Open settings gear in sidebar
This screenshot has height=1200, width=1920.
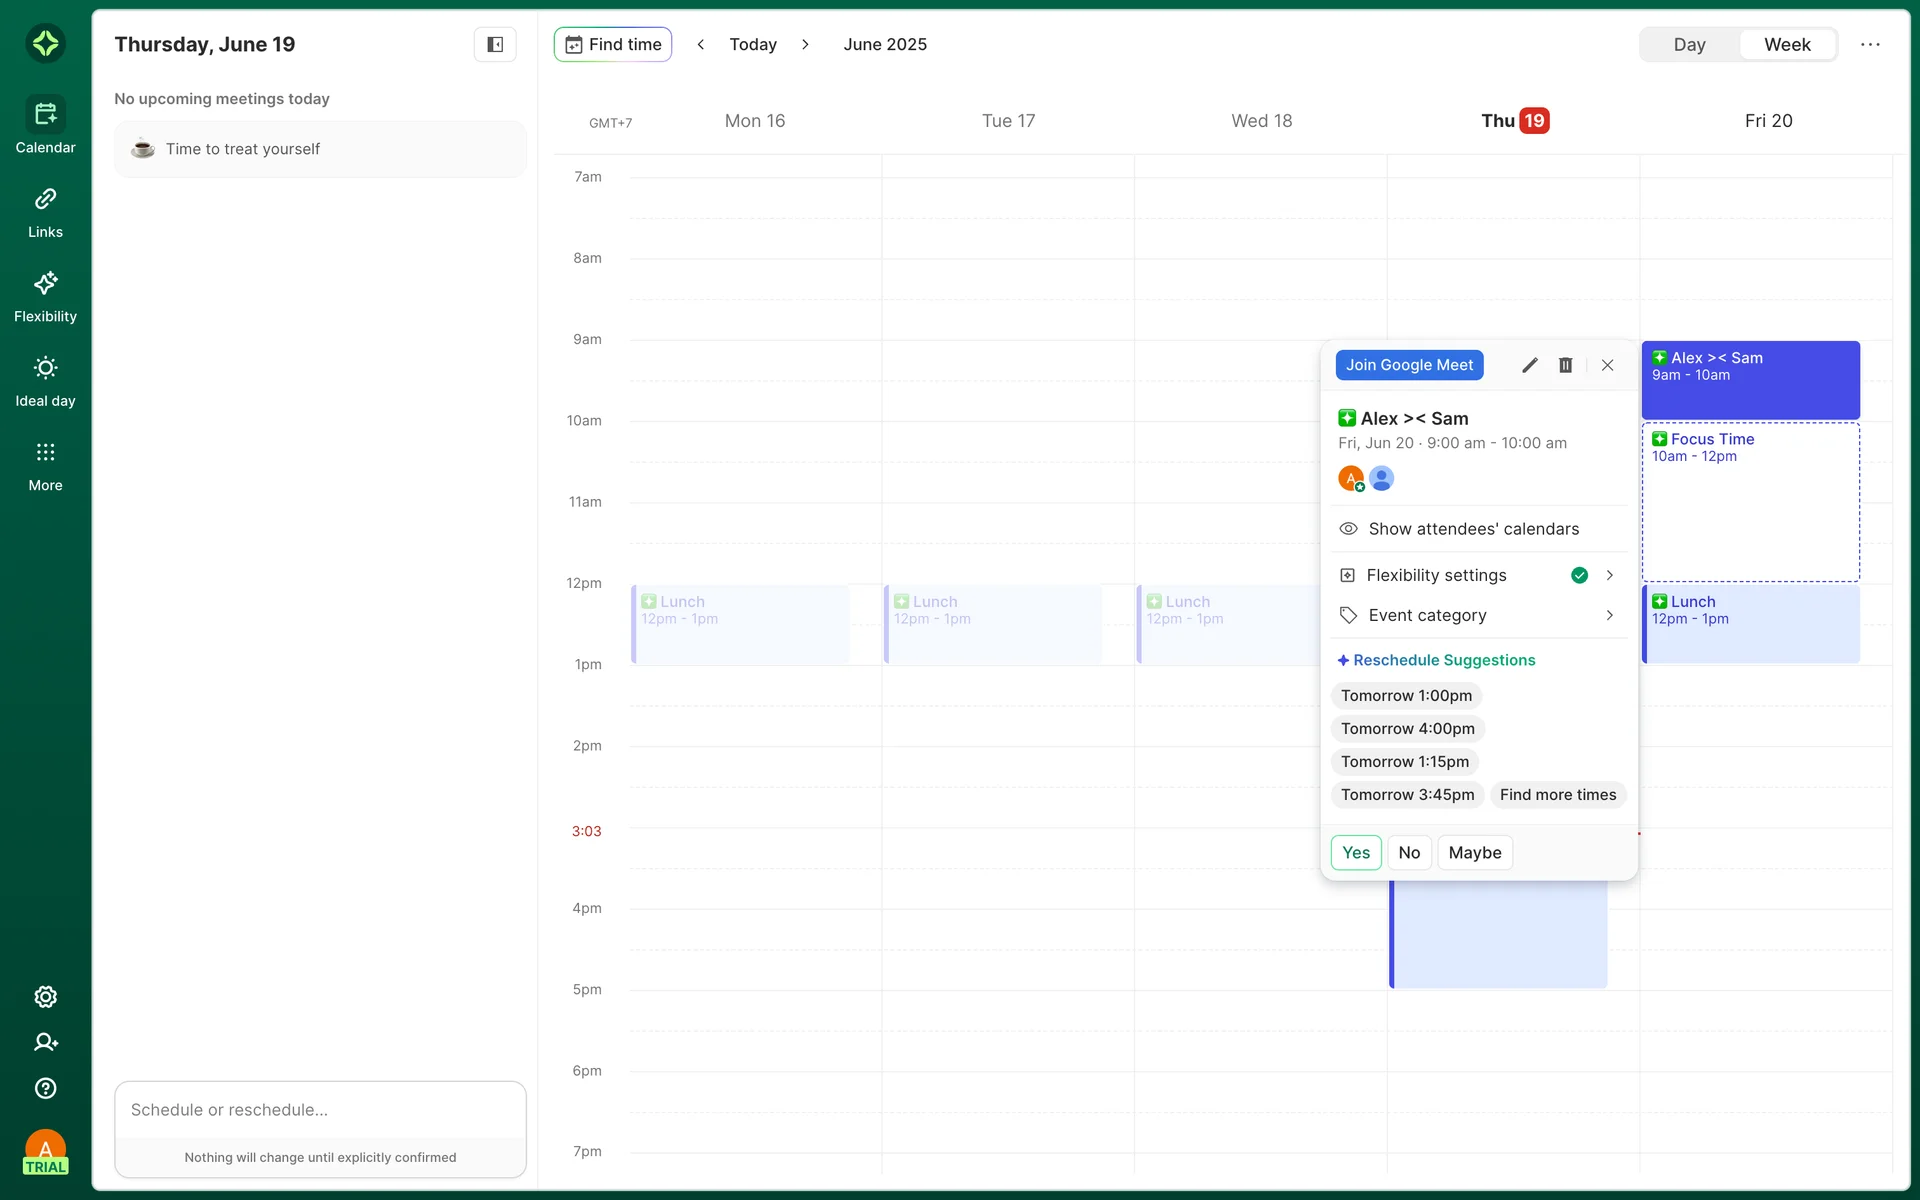pos(45,997)
